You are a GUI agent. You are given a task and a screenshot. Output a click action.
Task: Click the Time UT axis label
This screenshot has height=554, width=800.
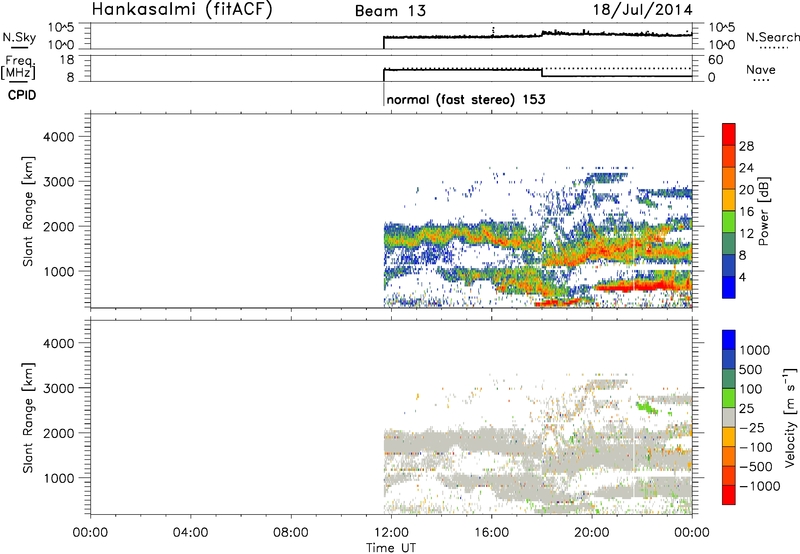[x=391, y=548]
